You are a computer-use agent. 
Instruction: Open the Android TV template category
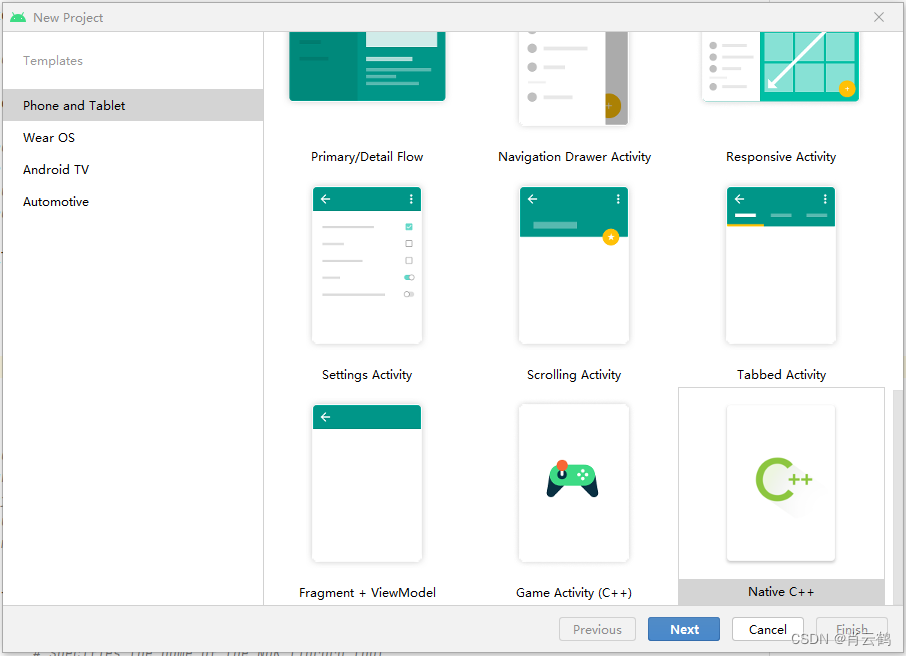point(56,169)
